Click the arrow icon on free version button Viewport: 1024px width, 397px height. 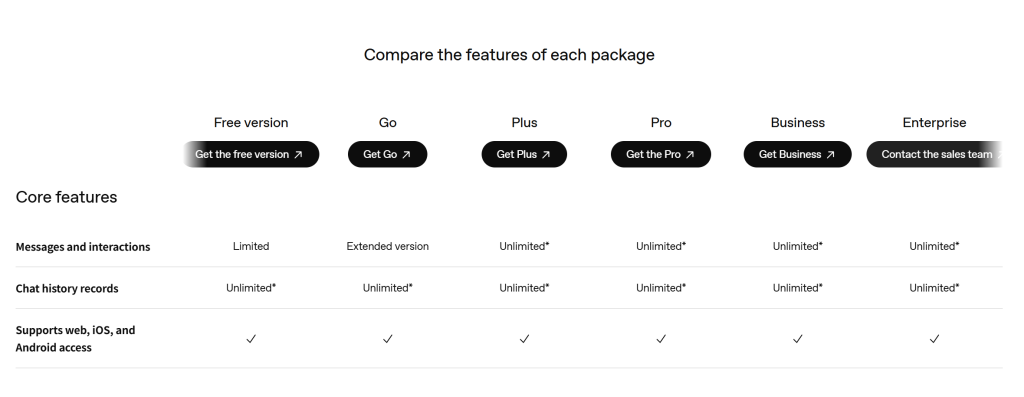(298, 155)
